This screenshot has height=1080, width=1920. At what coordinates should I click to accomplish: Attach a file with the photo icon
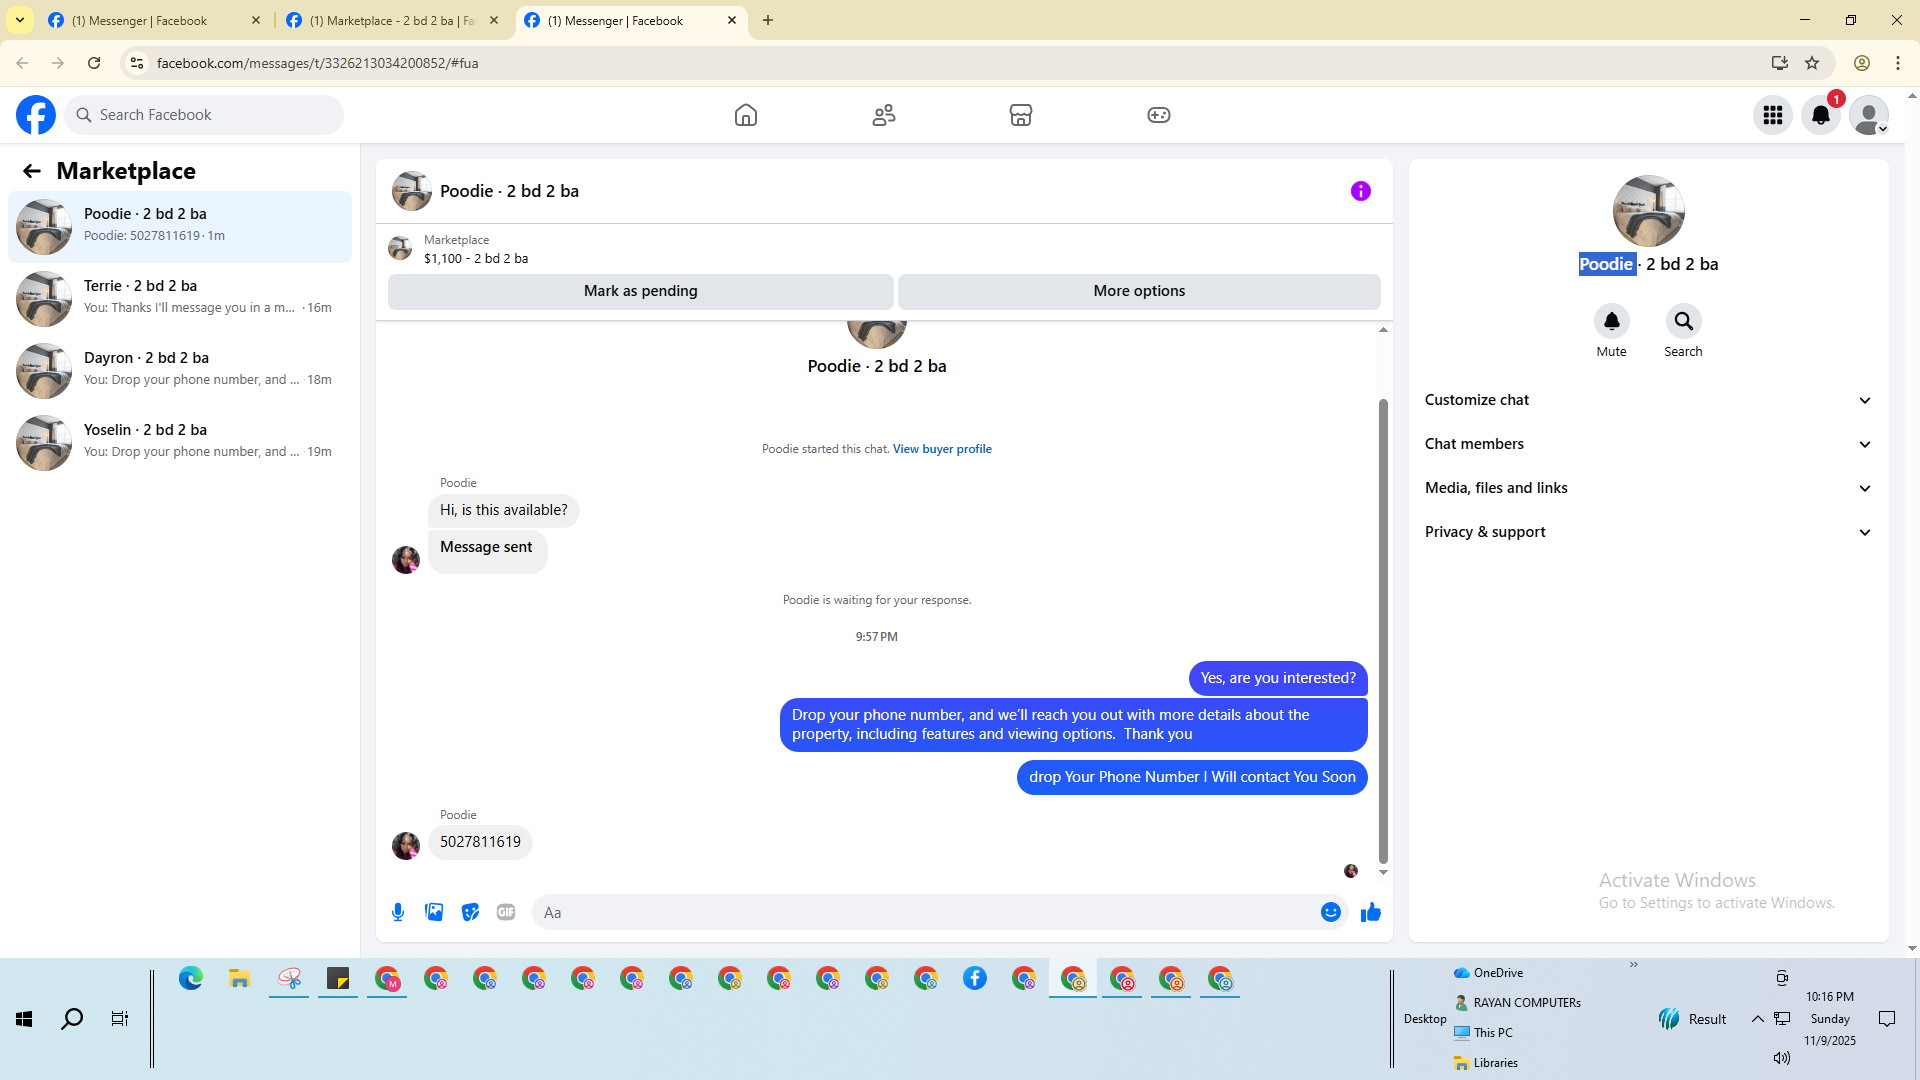pos(434,912)
